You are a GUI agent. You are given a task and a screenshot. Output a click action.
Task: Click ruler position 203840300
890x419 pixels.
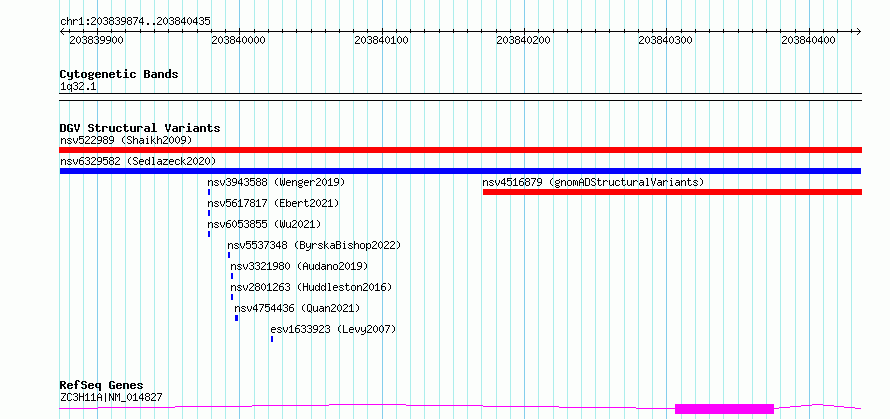click(666, 40)
